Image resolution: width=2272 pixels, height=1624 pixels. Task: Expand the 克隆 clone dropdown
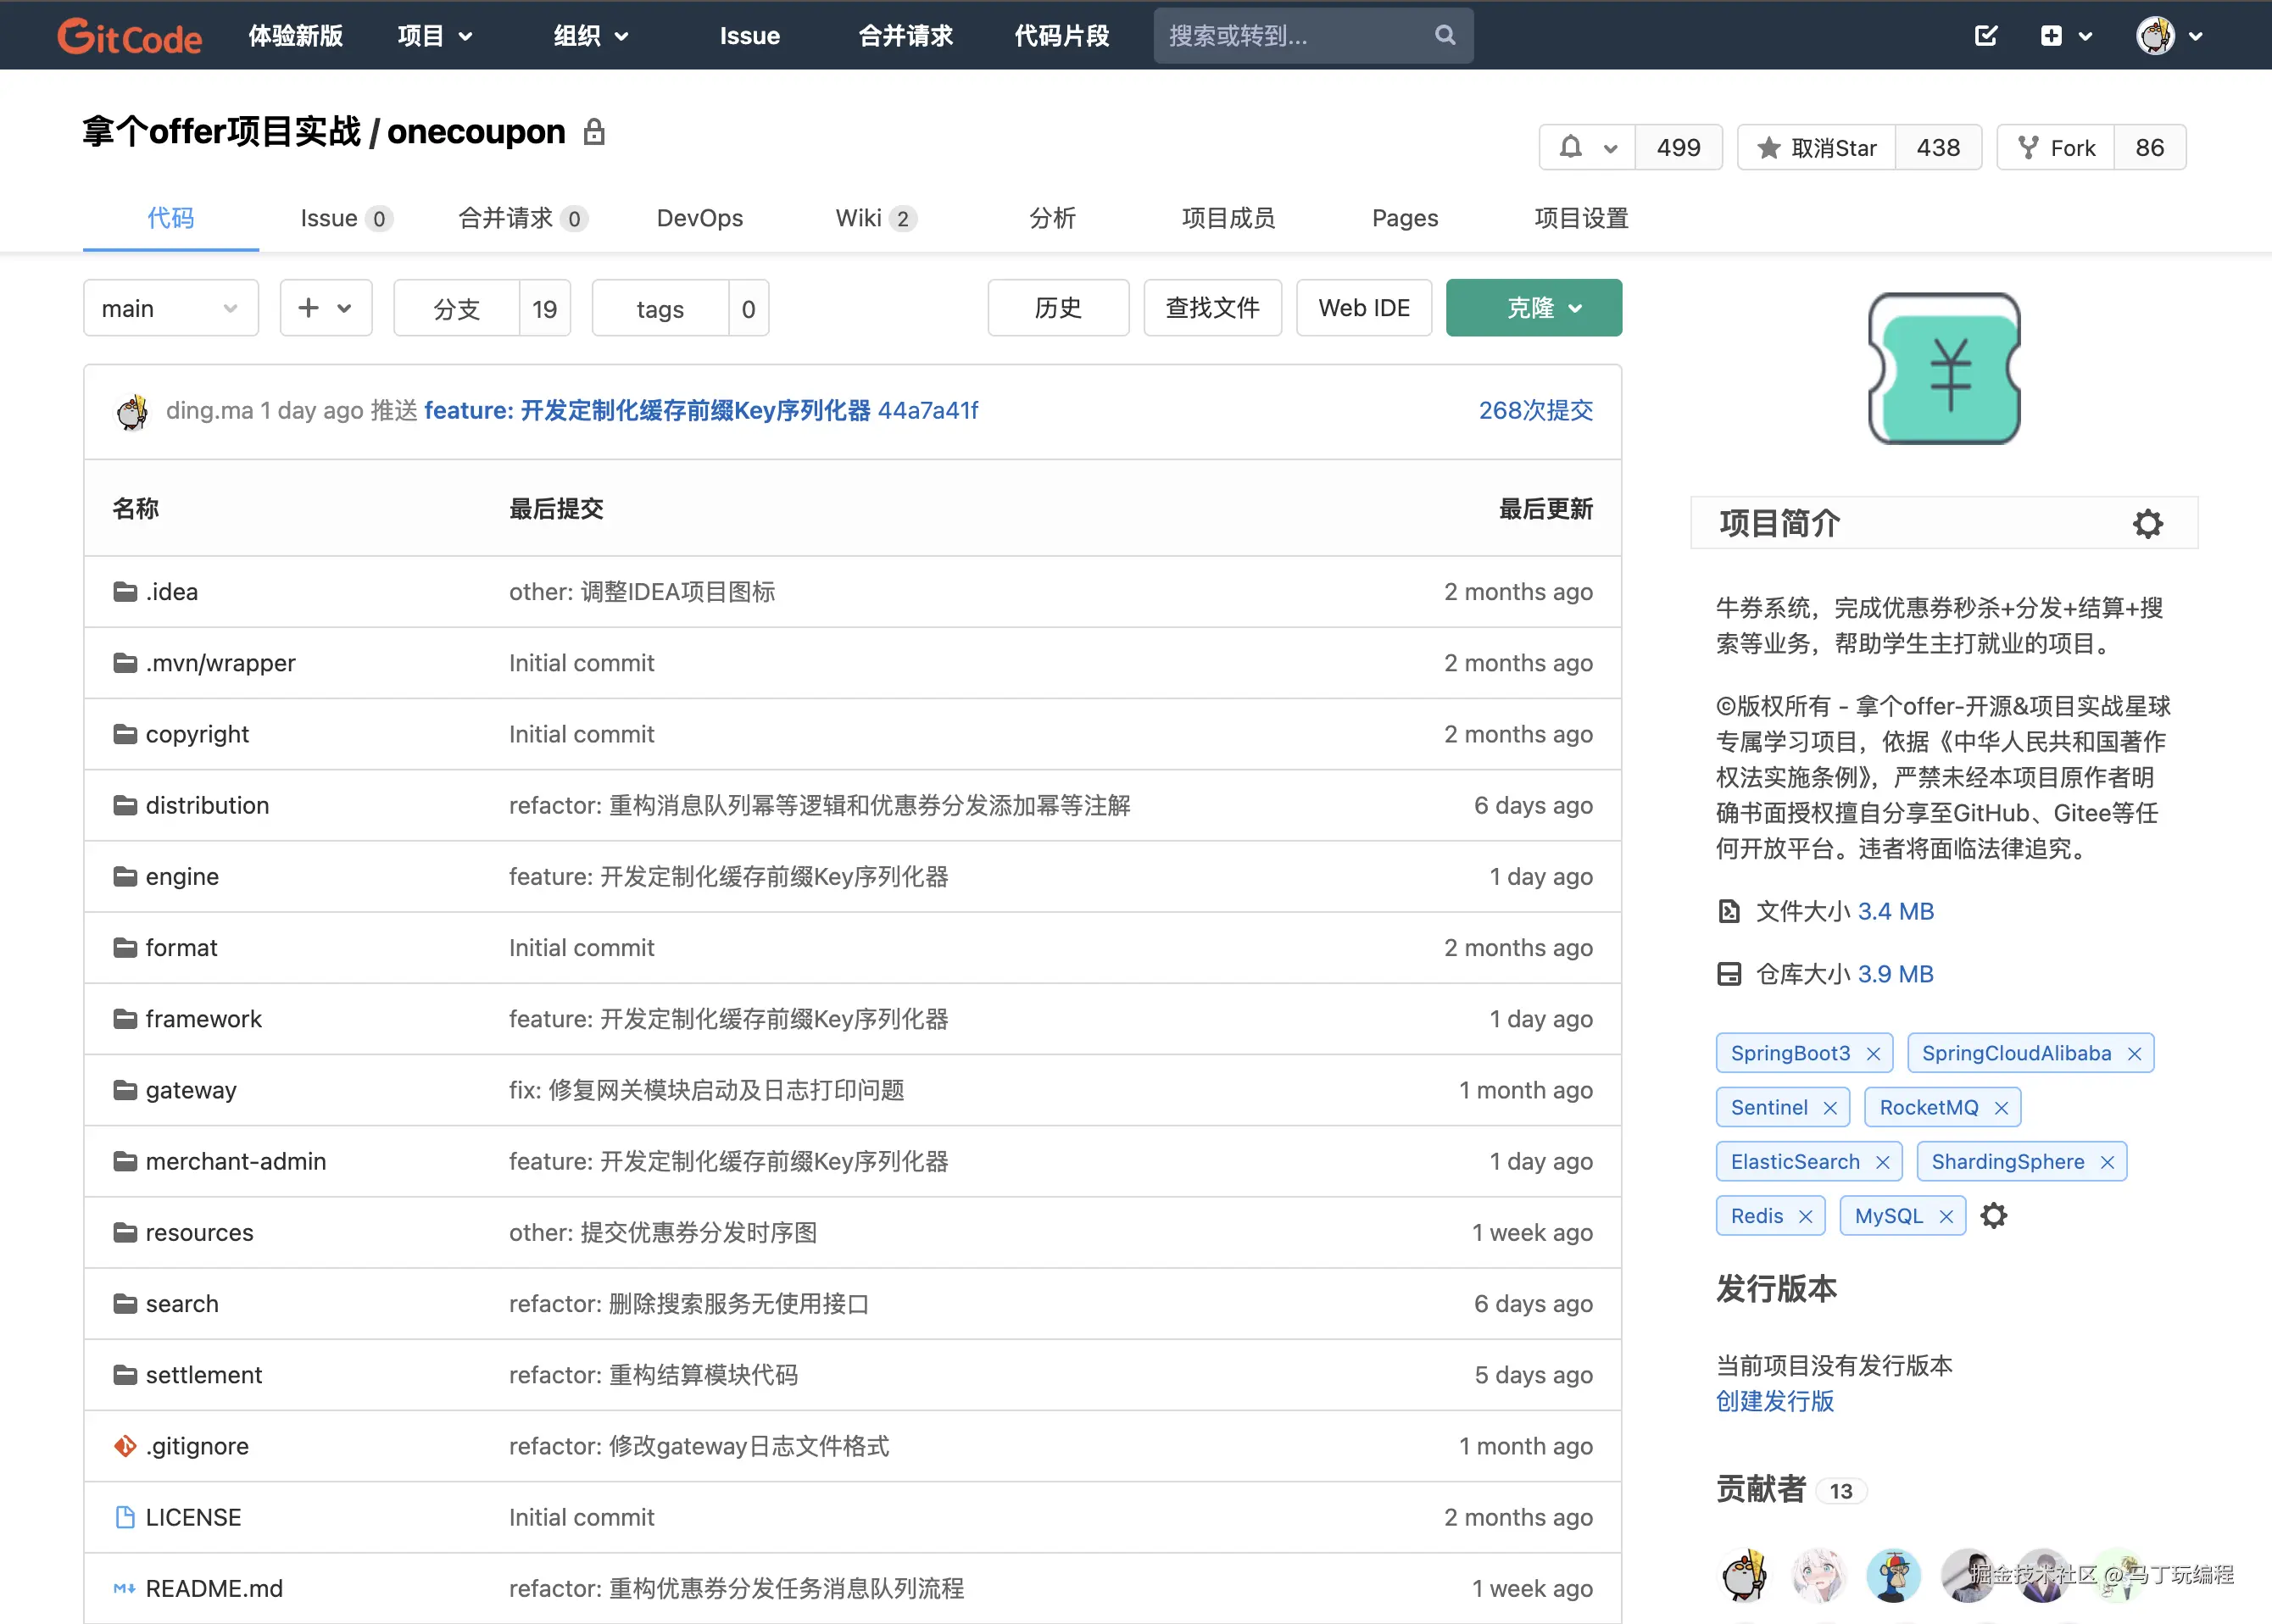1533,308
